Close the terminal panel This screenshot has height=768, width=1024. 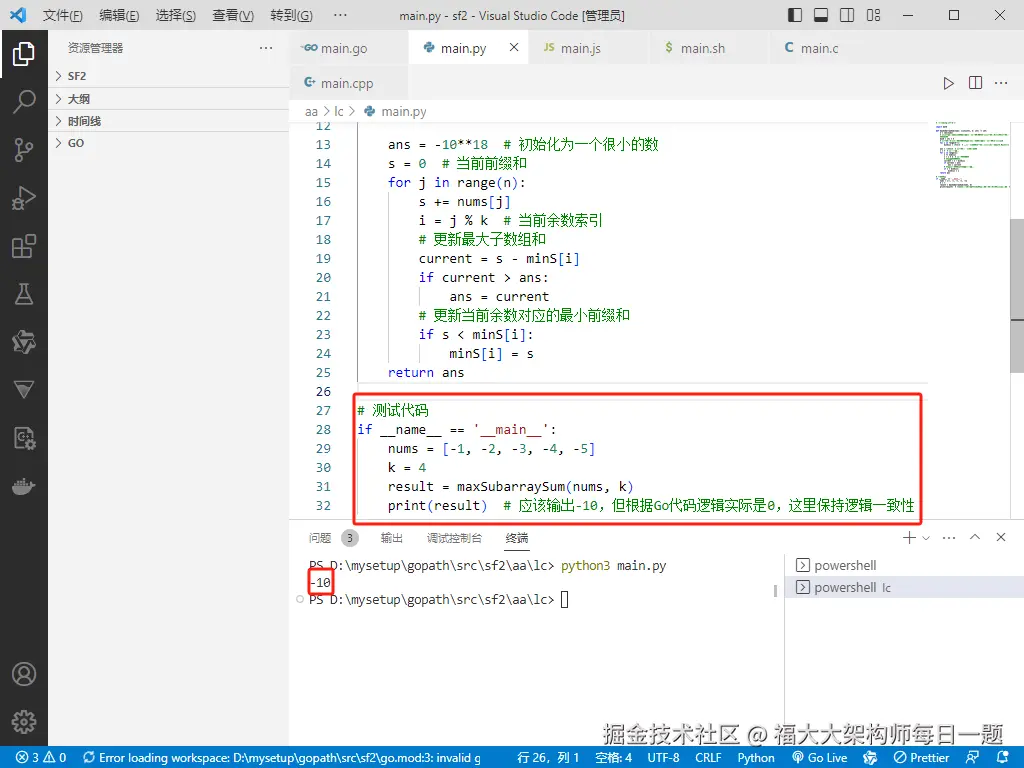[1000, 537]
